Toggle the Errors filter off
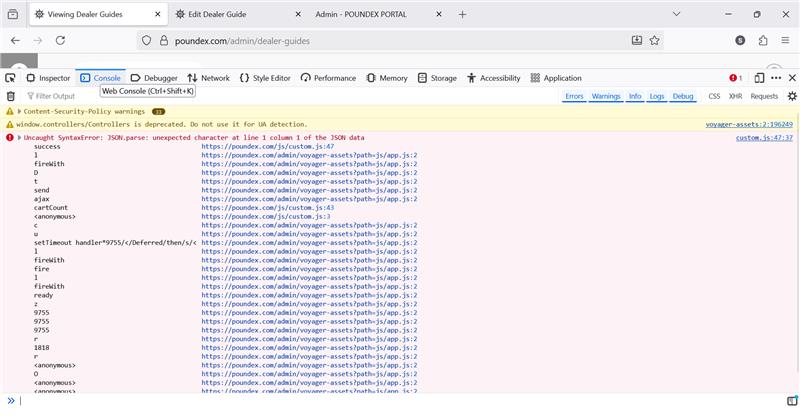This screenshot has height=420, width=800. click(574, 96)
